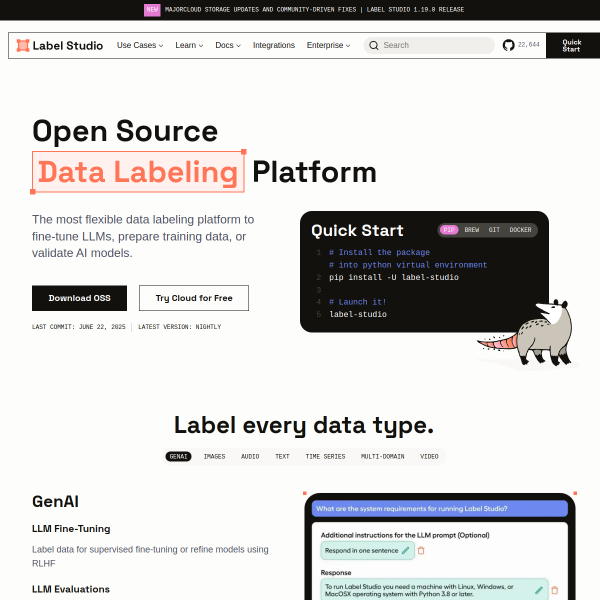The image size is (600, 600).
Task: Open the GitHub stars count 22,644
Action: click(528, 45)
